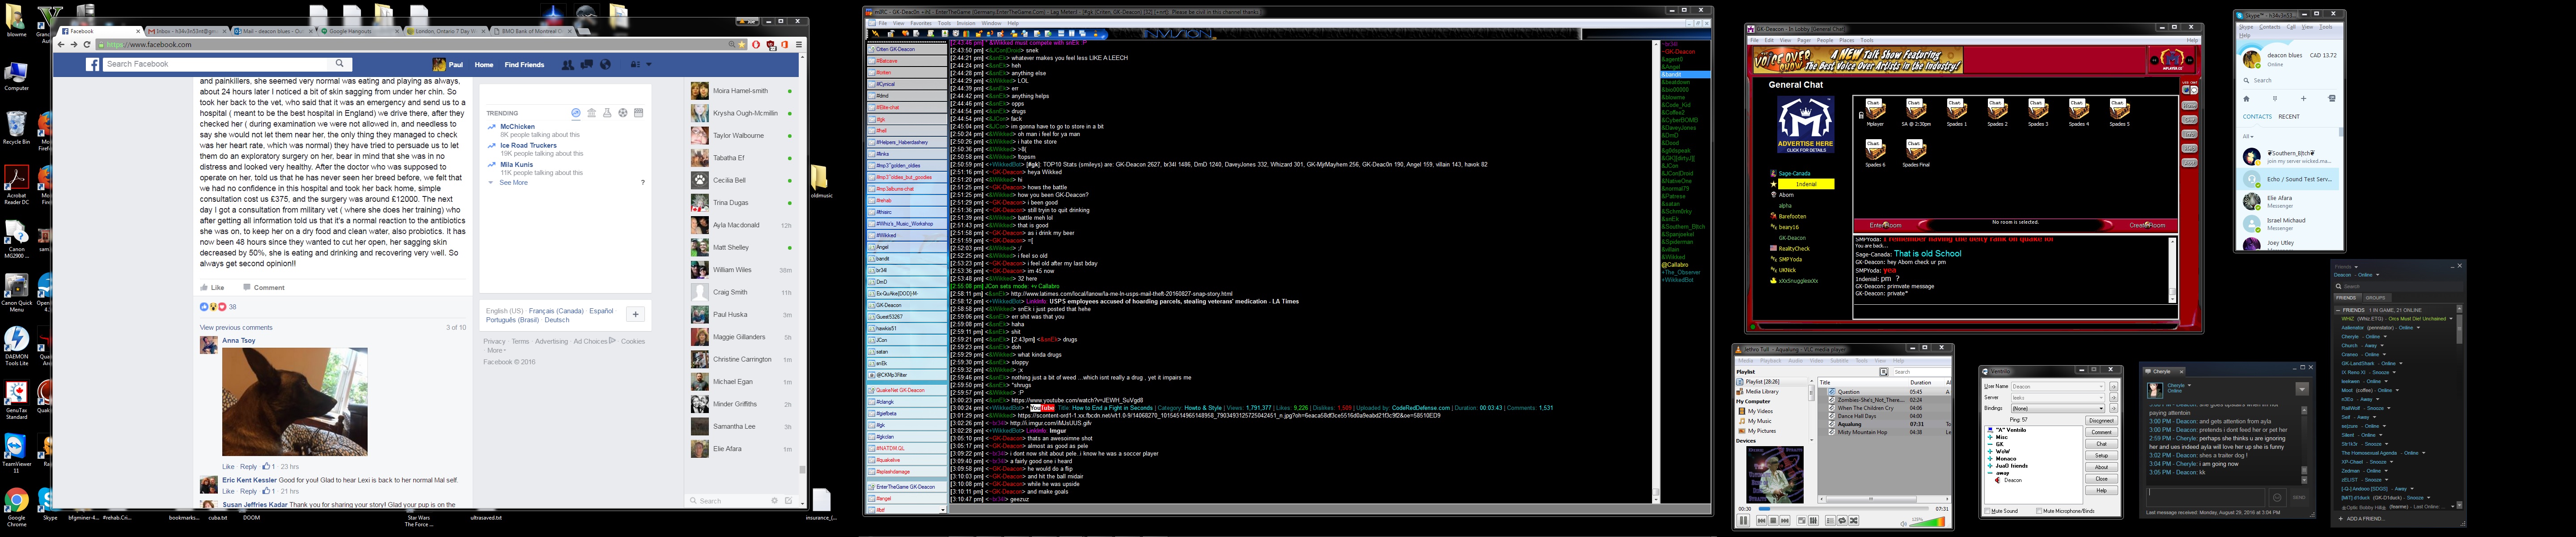Viewport: 2576px width, 537px height.
Task: Switch to GROUPS tab in Steam friends
Action: [x=2375, y=298]
